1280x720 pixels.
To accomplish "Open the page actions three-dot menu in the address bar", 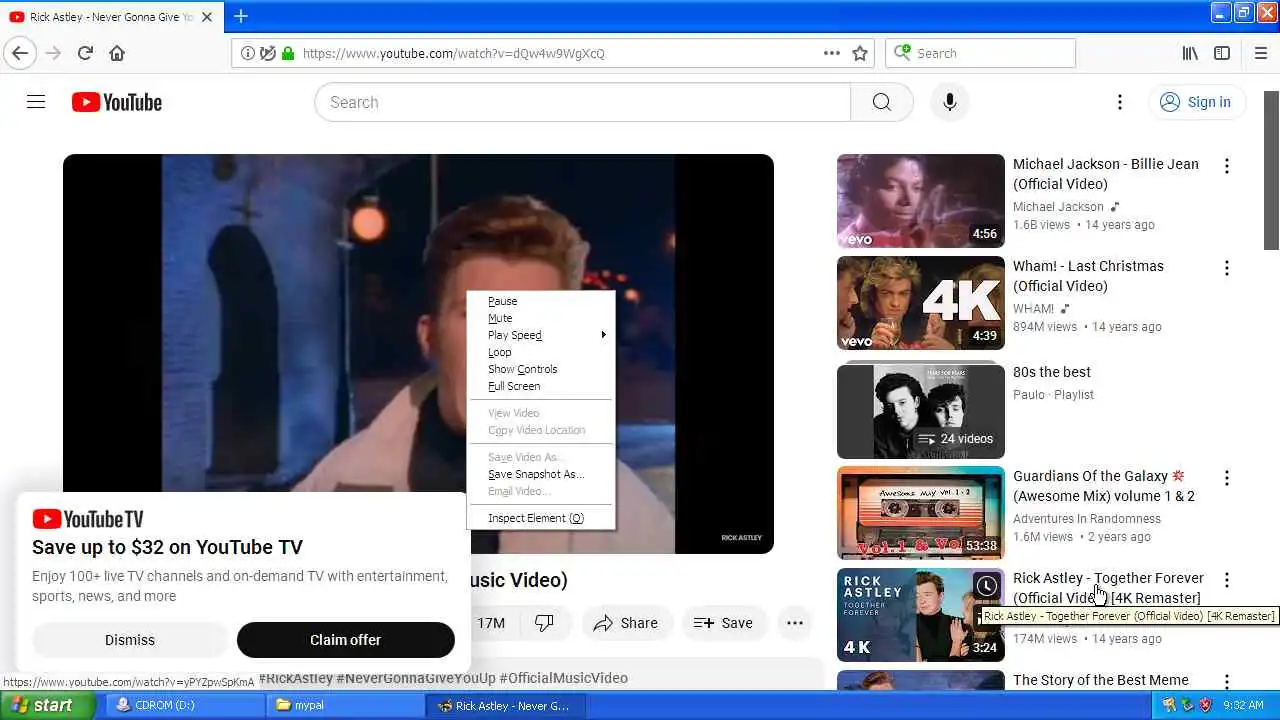I will point(832,53).
